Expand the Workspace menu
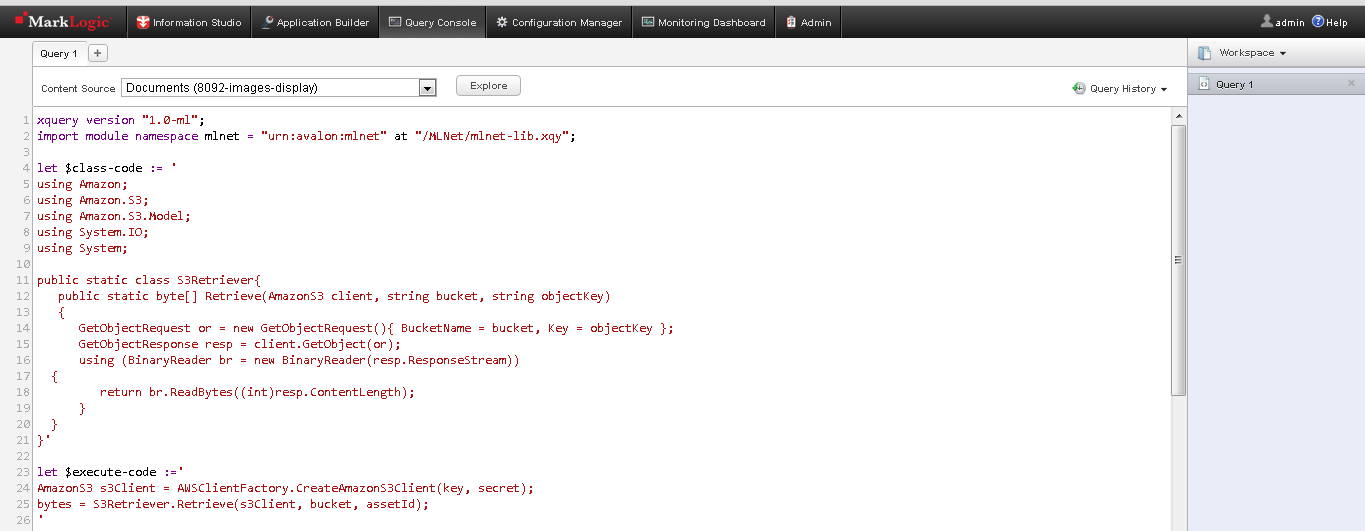The height and width of the screenshot is (531, 1365). point(1252,53)
